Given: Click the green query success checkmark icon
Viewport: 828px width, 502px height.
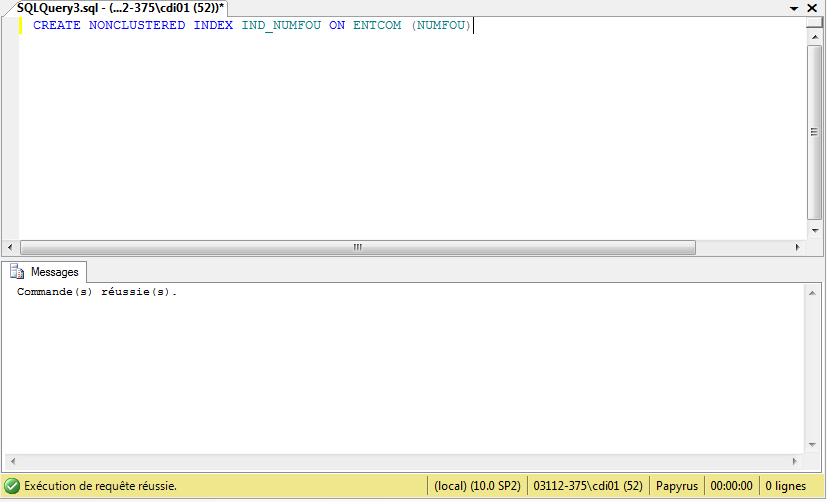Looking at the screenshot, I should pyautogui.click(x=12, y=486).
